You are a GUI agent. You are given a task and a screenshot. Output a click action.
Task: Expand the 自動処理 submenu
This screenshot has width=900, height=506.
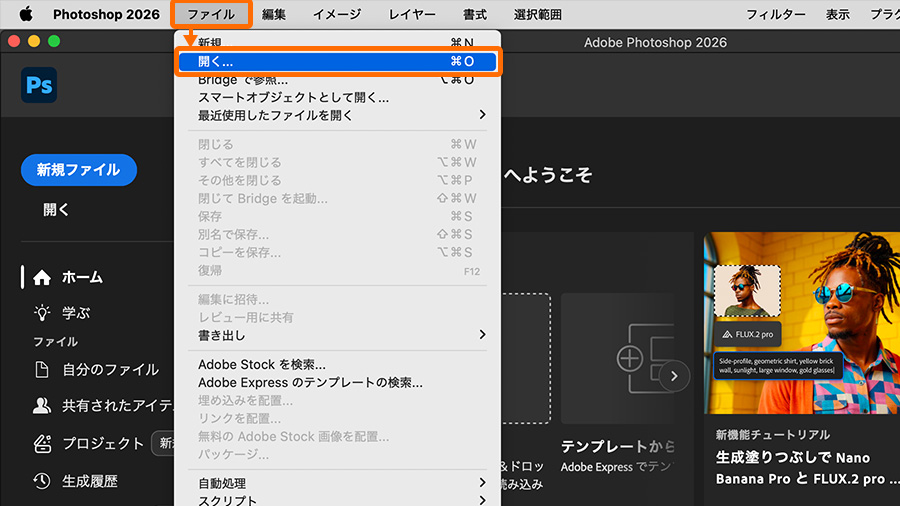click(x=338, y=483)
